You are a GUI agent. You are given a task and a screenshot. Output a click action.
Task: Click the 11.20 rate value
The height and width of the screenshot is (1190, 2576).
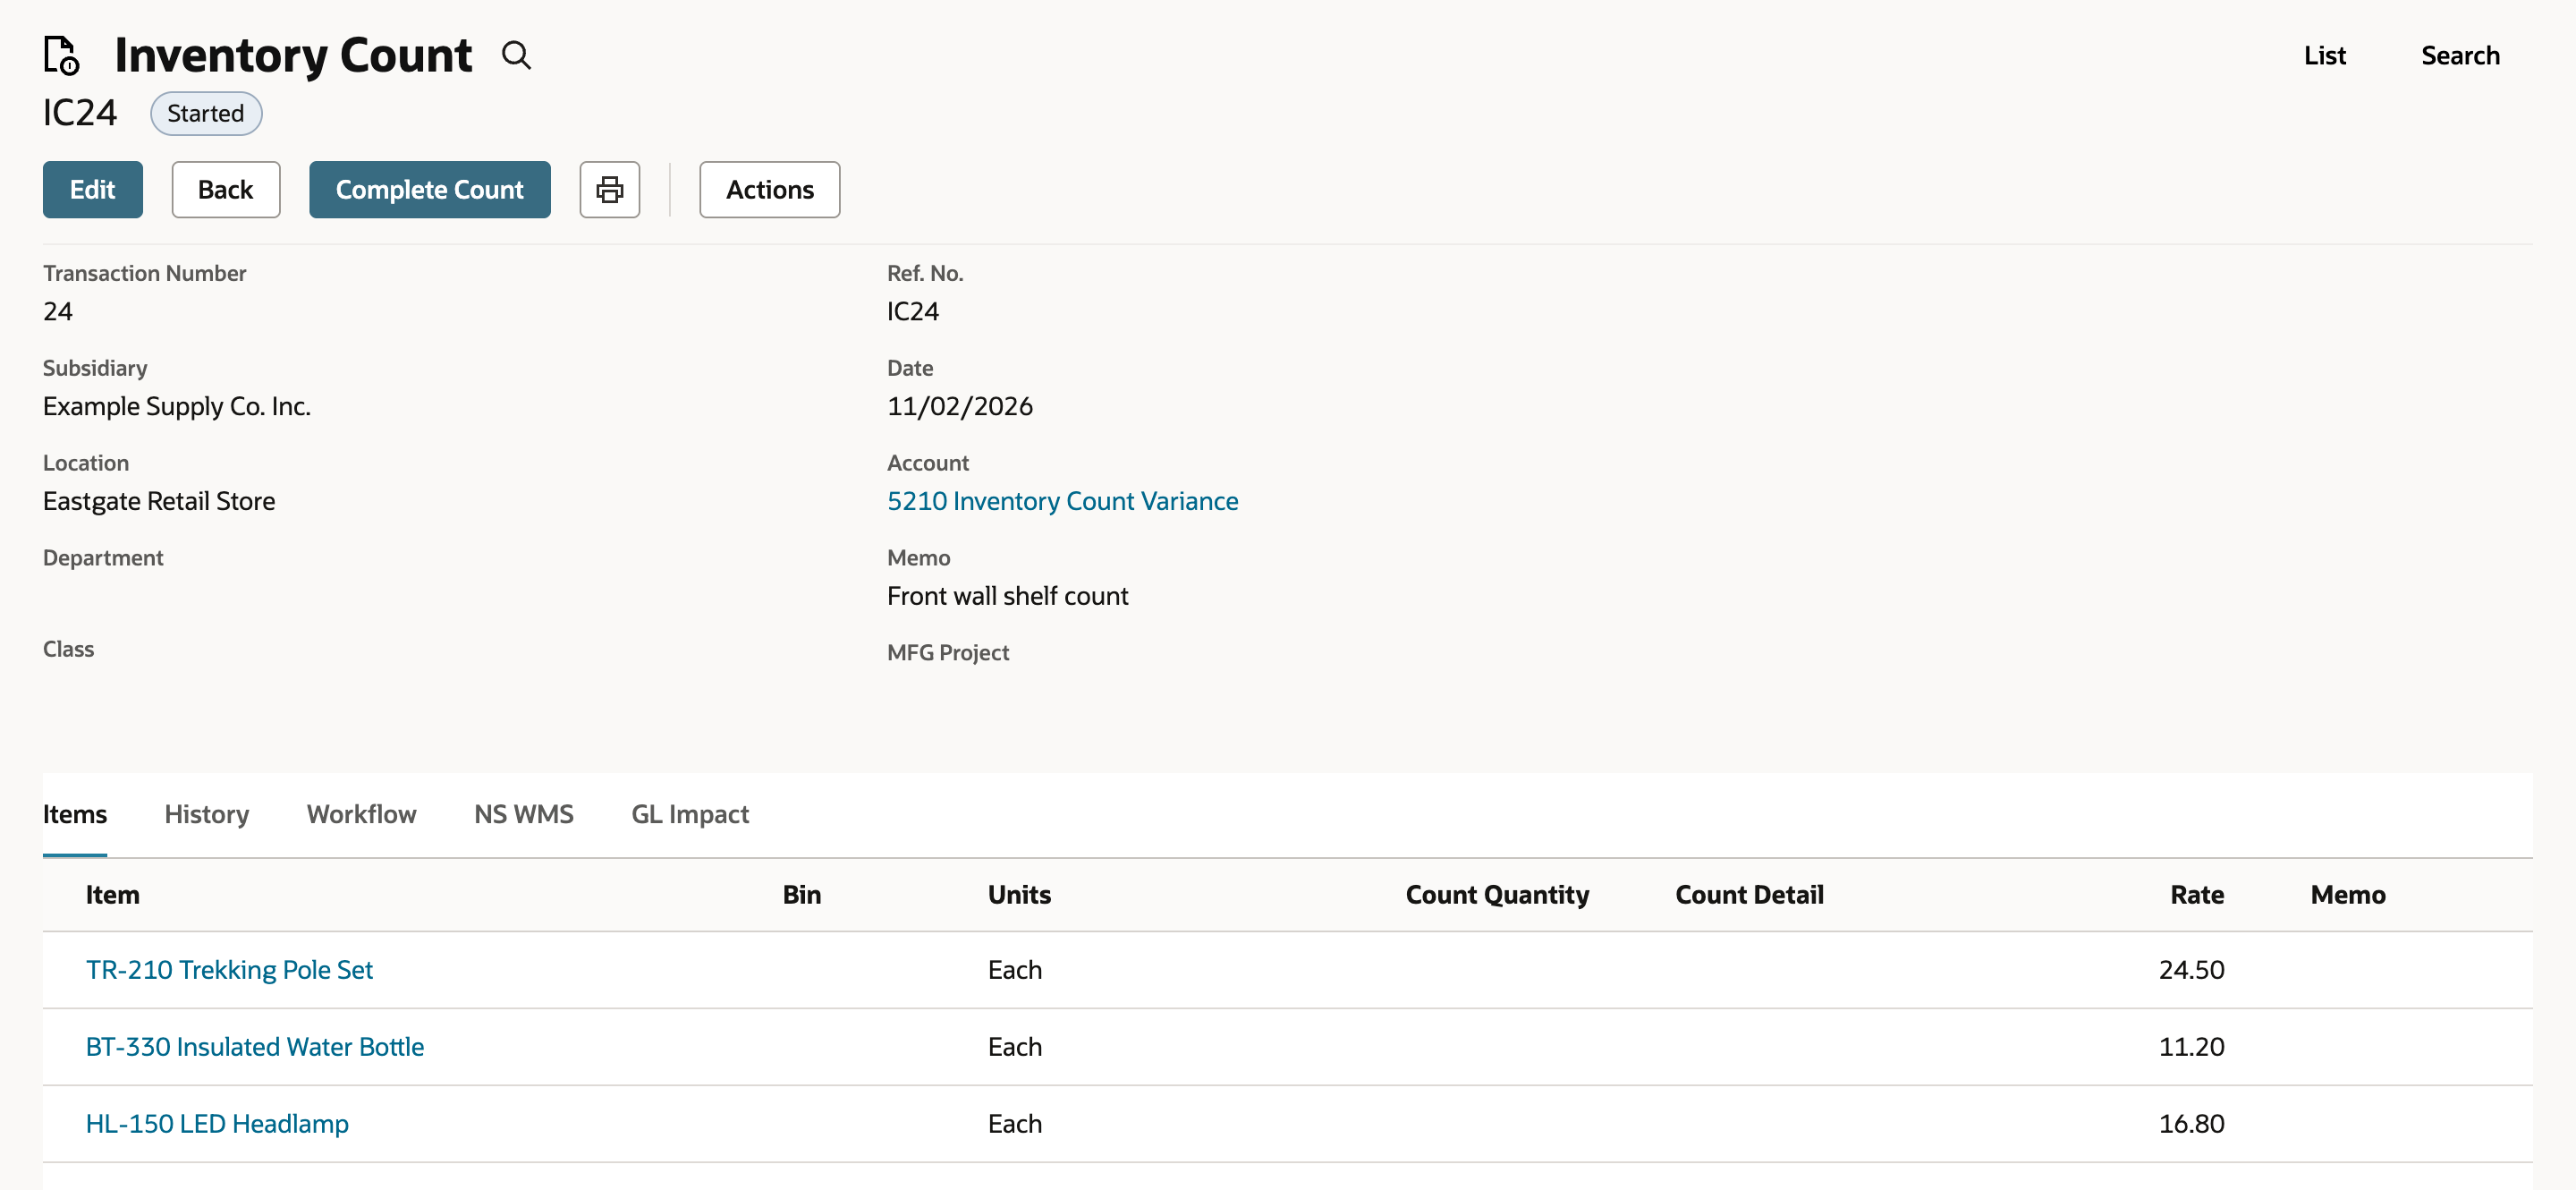(x=2191, y=1046)
